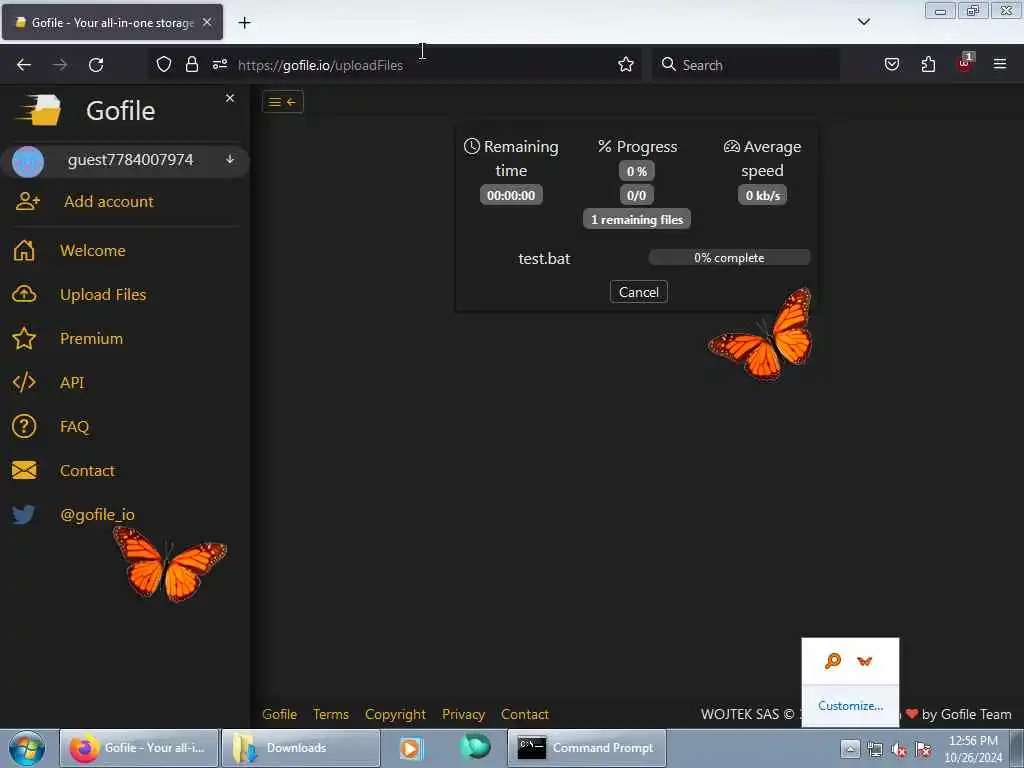Collapse the sidebar with the yellow menu toggle
1024x768 pixels.
tap(283, 102)
